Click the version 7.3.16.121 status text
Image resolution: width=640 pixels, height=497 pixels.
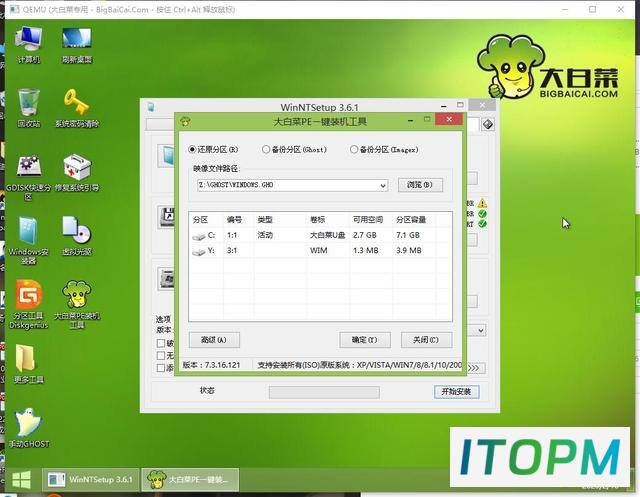[211, 365]
